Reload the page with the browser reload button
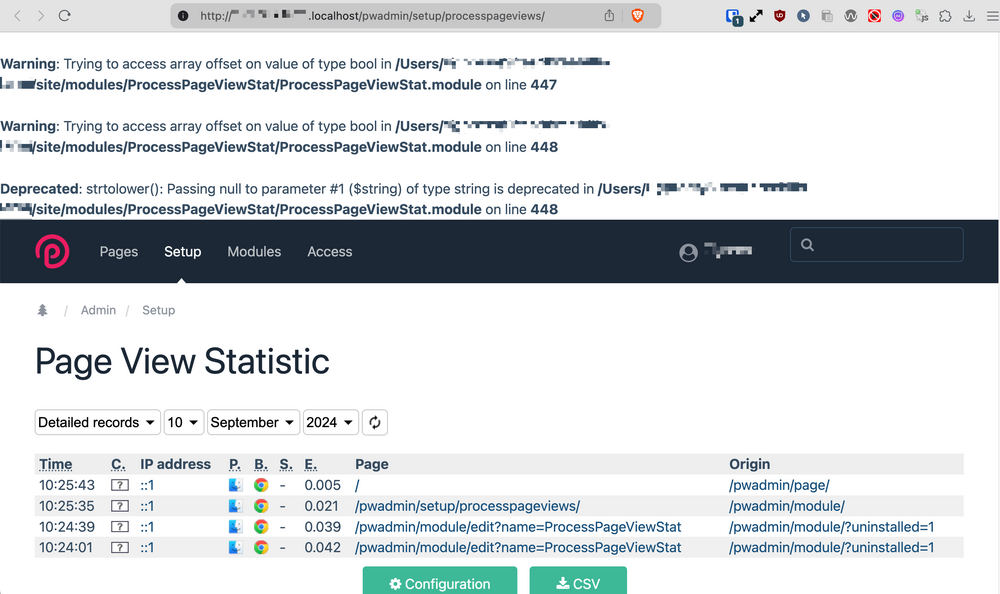 click(65, 16)
